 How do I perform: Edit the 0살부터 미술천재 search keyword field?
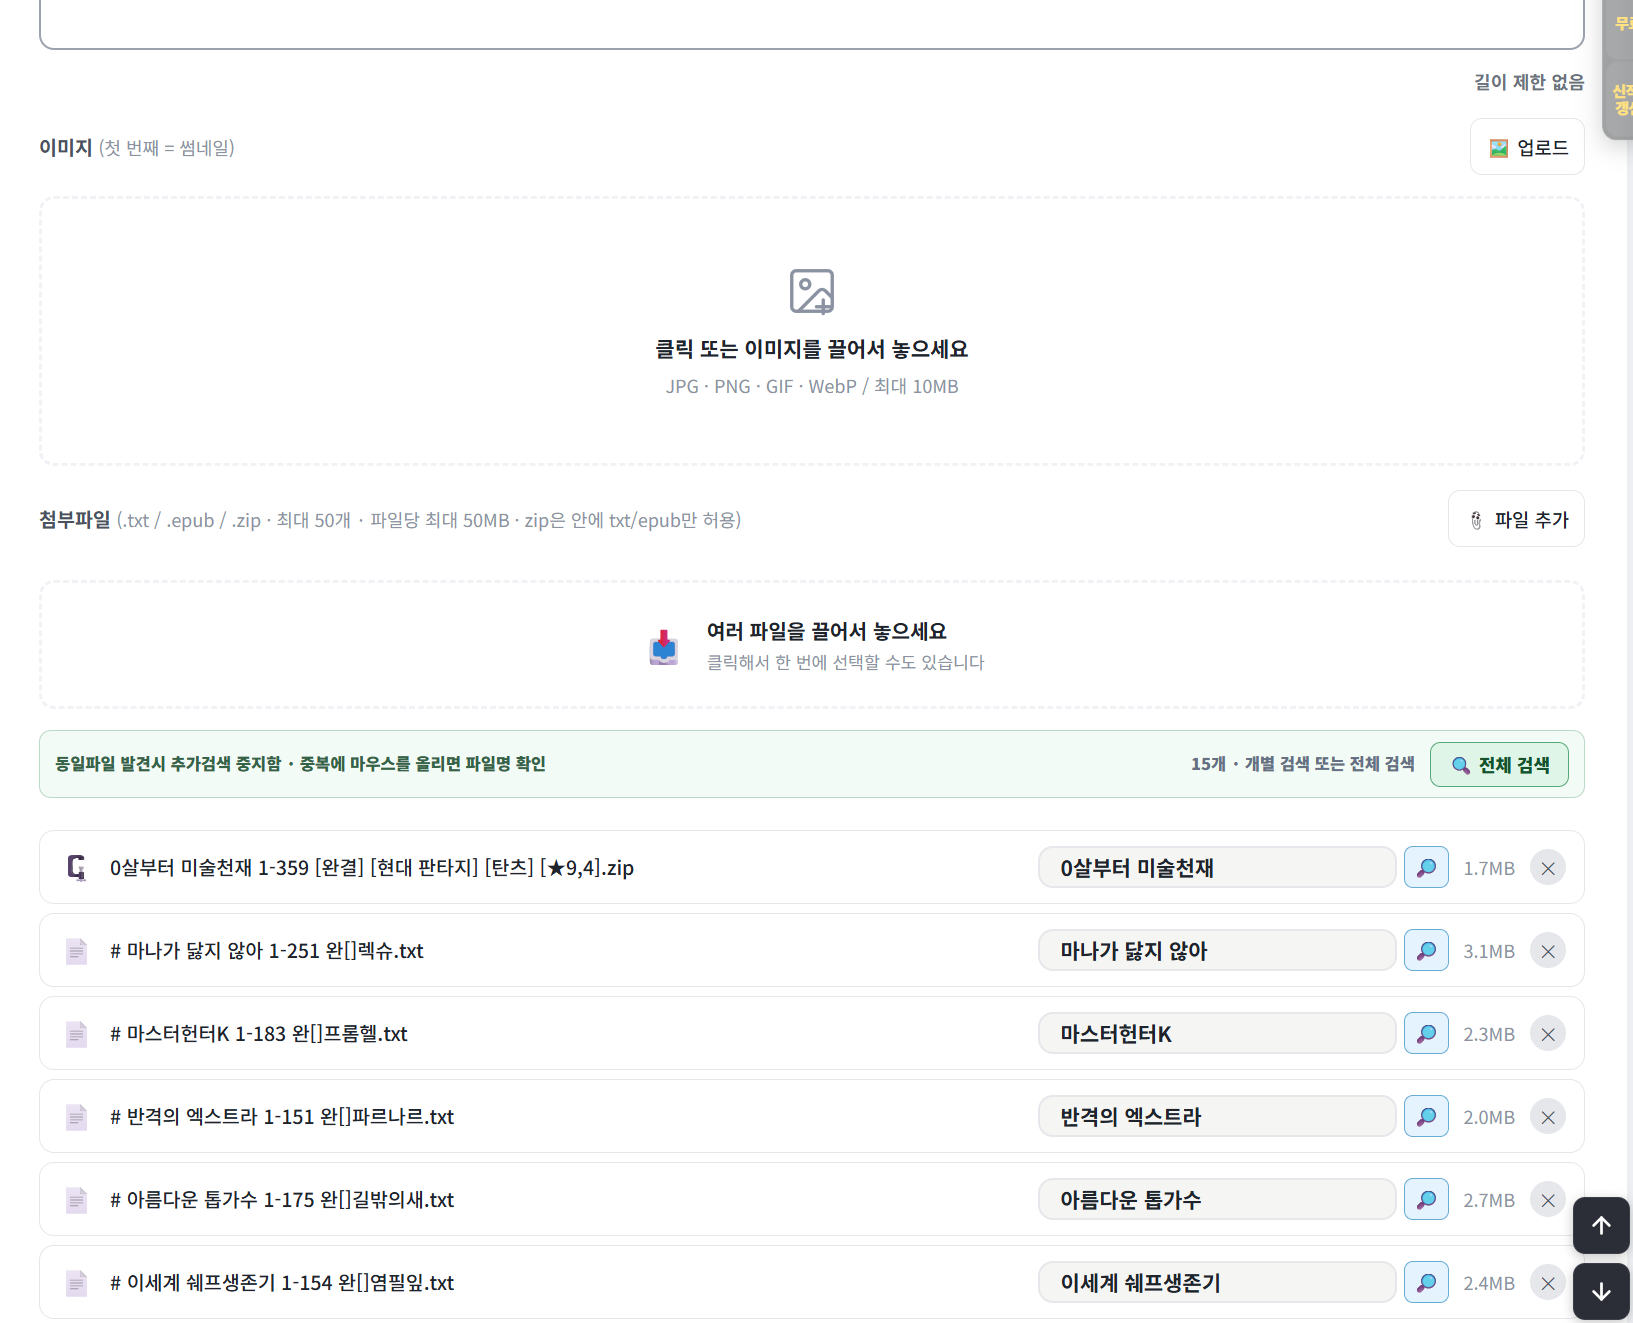(1217, 868)
